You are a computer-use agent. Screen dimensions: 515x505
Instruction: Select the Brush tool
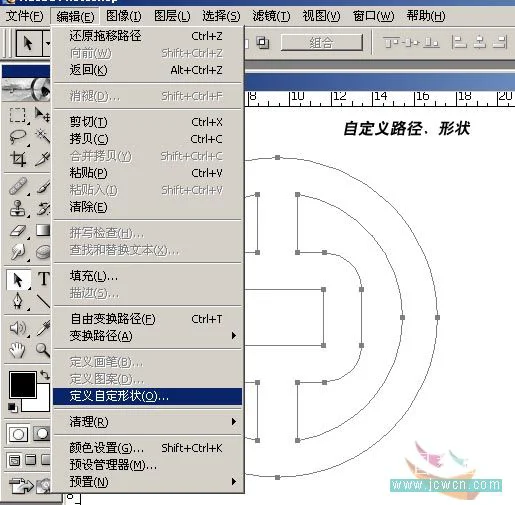pos(42,186)
